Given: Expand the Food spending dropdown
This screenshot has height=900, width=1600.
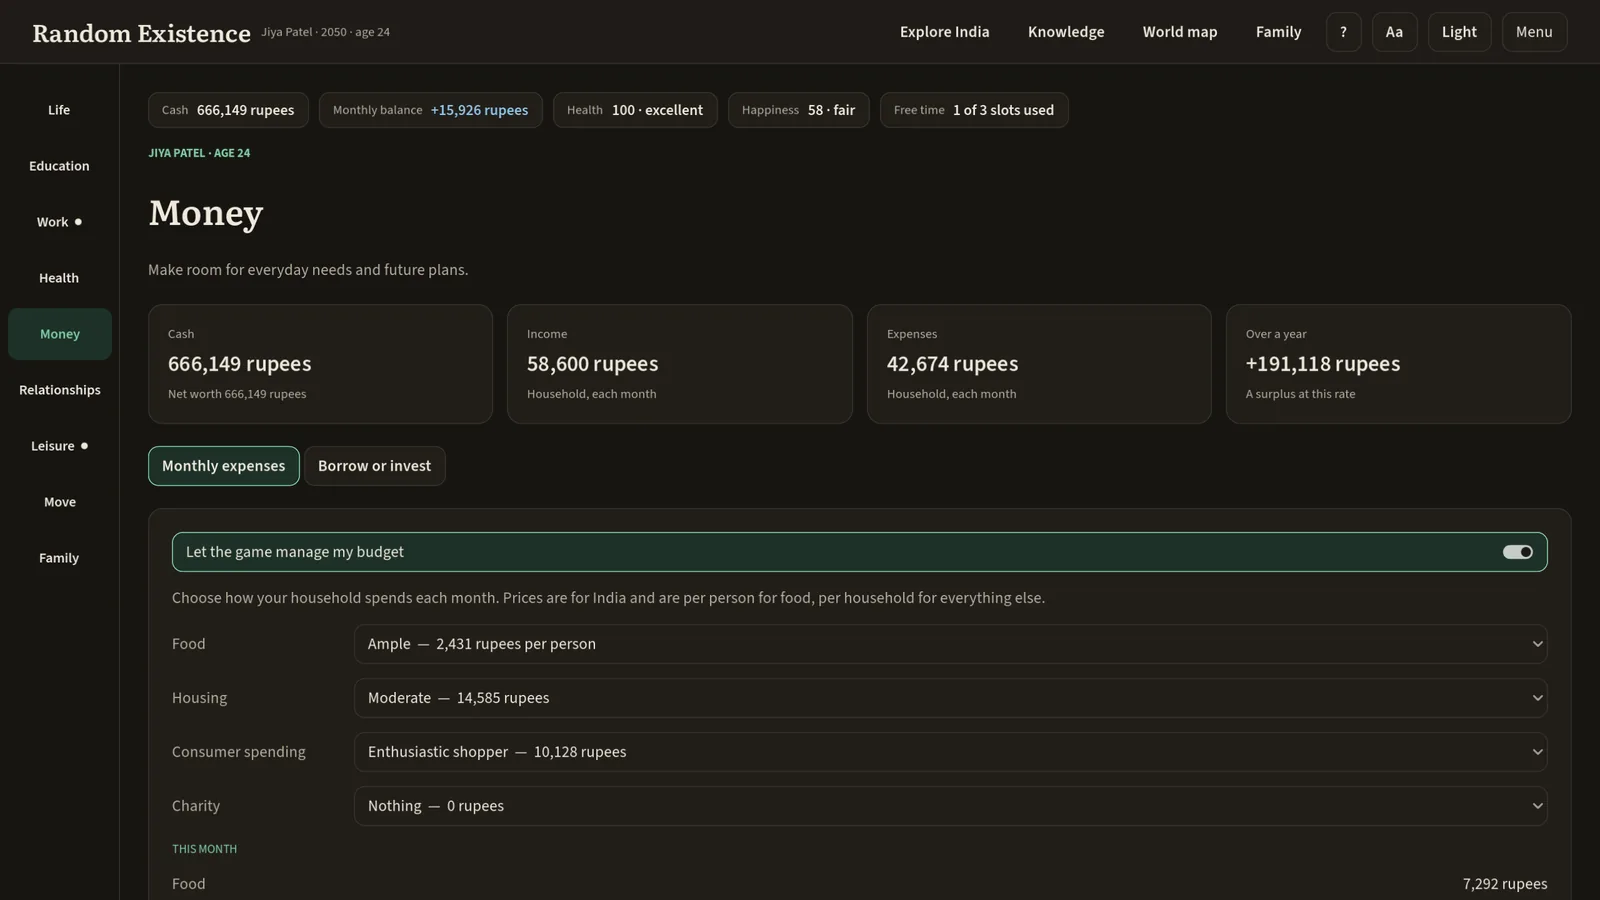Looking at the screenshot, I should [950, 644].
